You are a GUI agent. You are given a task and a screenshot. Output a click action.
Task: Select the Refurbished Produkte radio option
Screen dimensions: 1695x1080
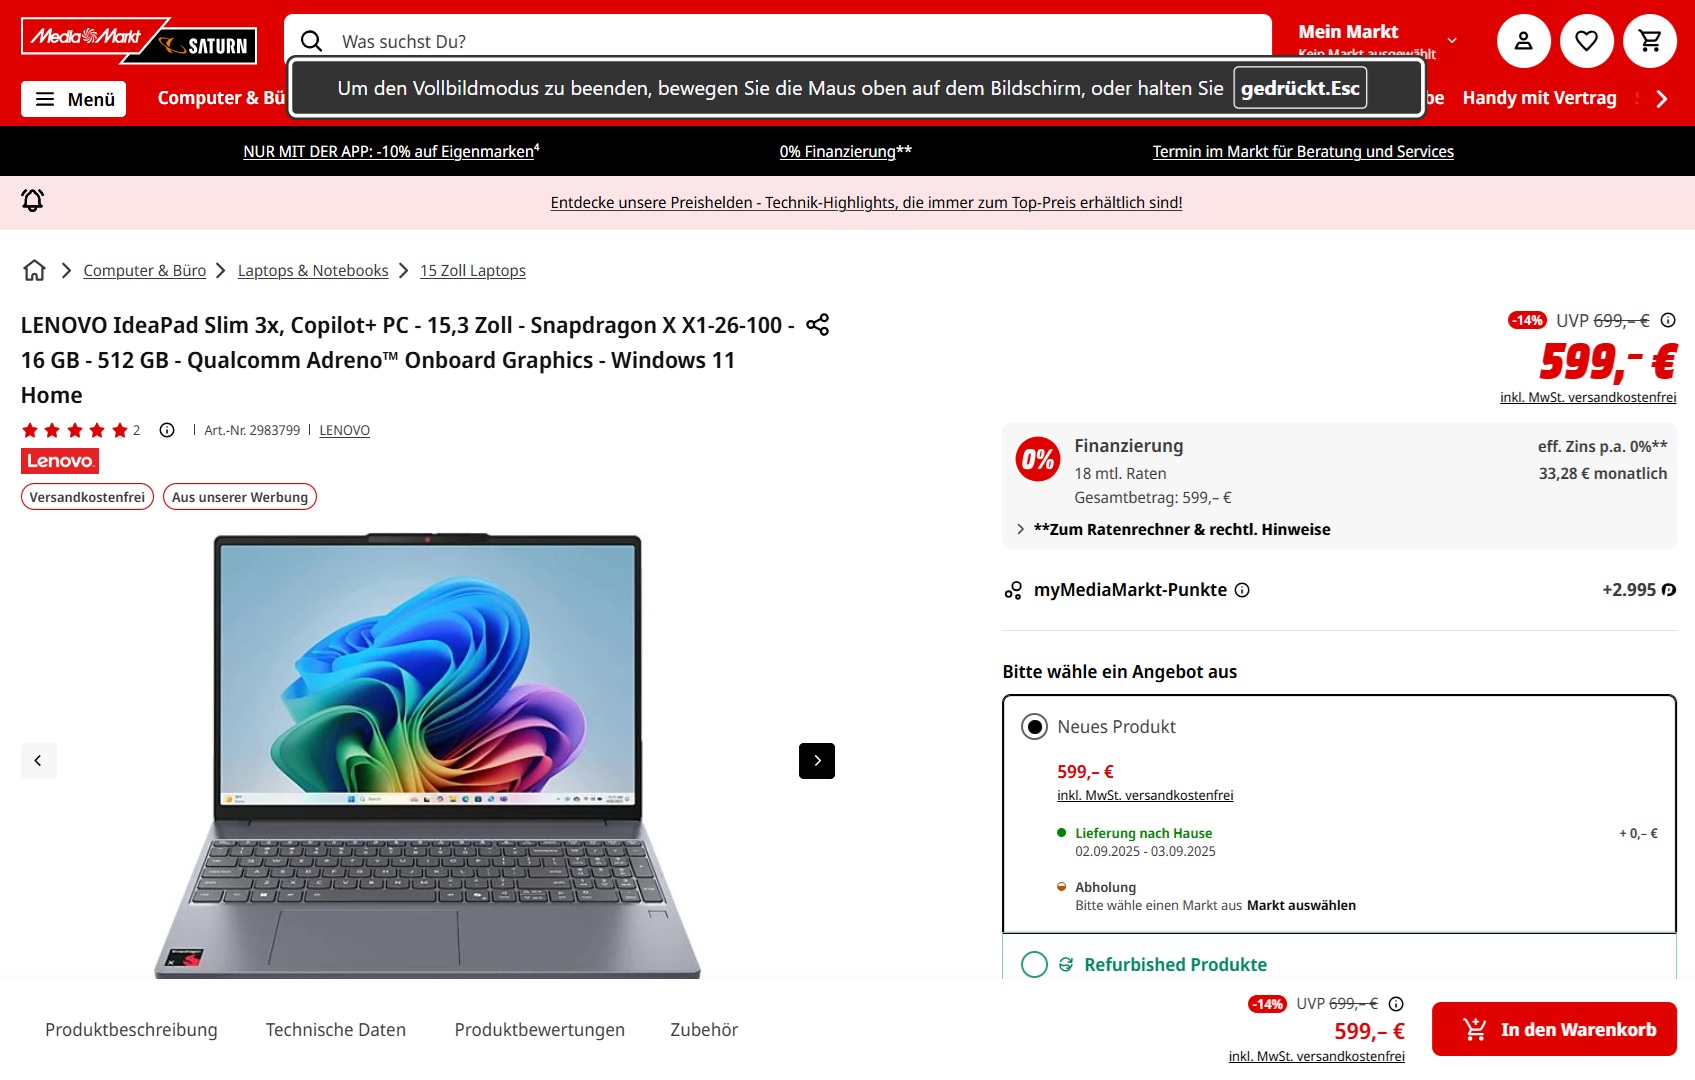[1035, 964]
